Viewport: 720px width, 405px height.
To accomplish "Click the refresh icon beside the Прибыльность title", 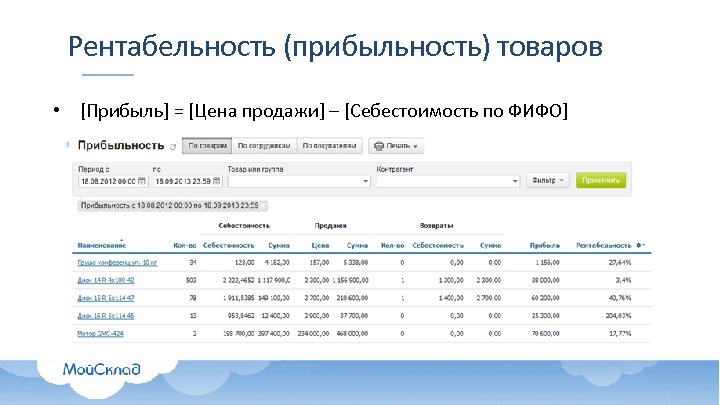I will click(x=173, y=147).
